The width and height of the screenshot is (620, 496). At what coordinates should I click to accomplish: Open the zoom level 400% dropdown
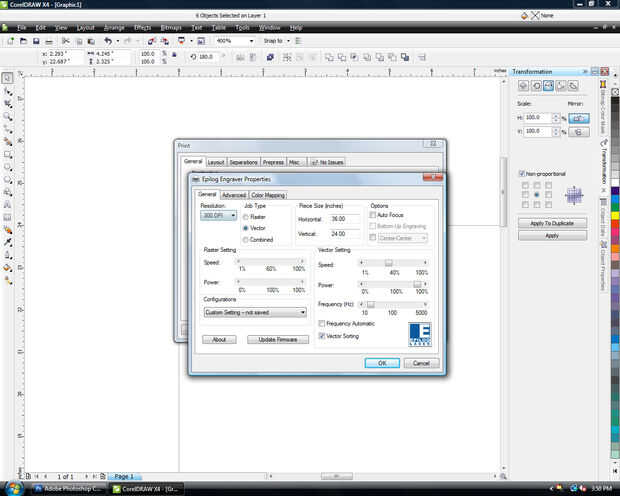point(251,41)
